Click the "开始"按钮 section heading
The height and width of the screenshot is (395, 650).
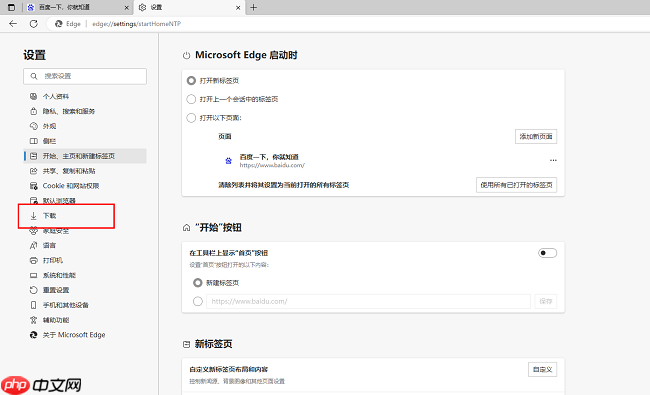[x=218, y=228]
